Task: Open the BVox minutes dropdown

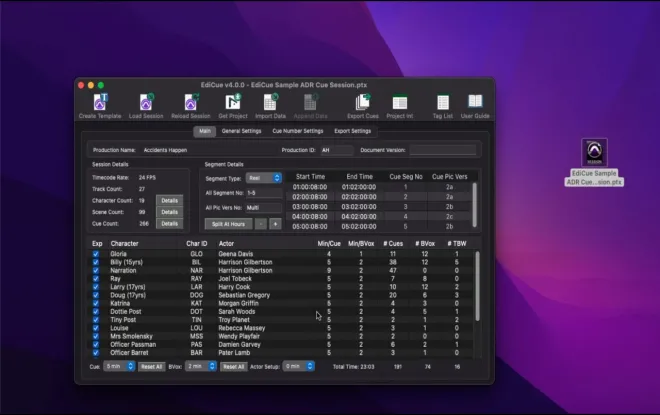Action: [x=201, y=366]
